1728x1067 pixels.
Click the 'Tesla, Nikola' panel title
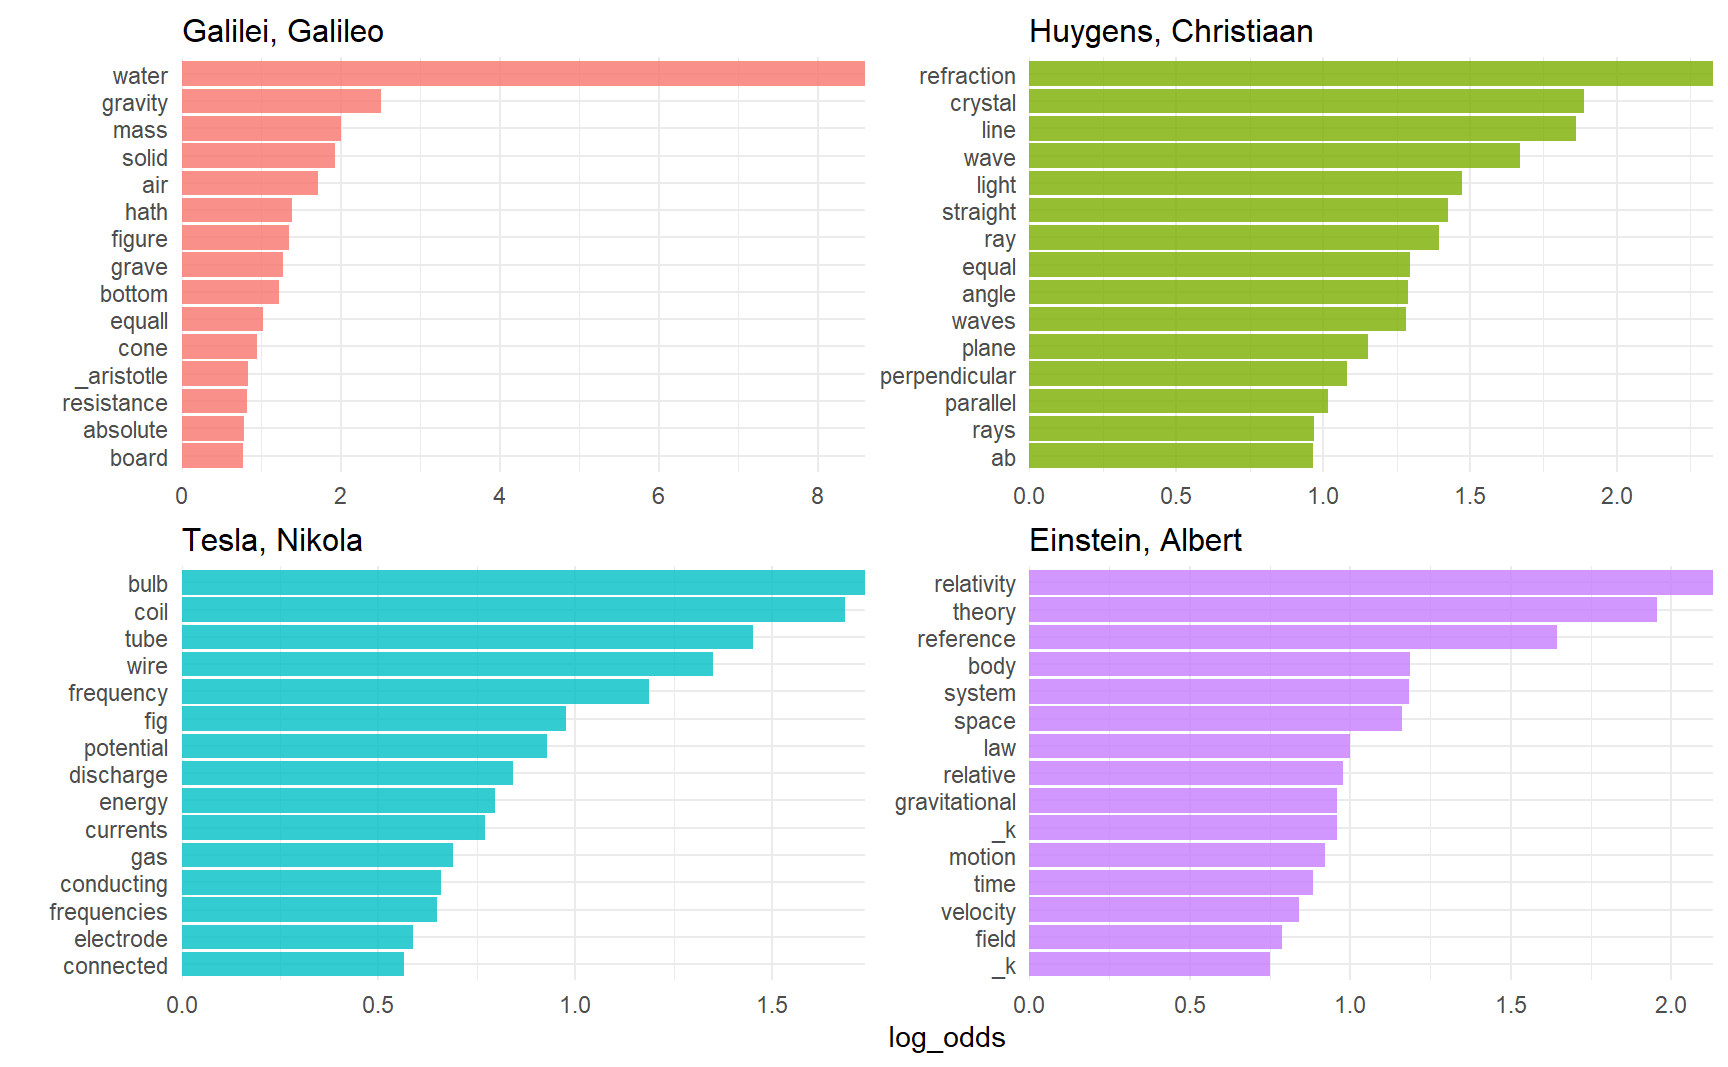point(272,540)
